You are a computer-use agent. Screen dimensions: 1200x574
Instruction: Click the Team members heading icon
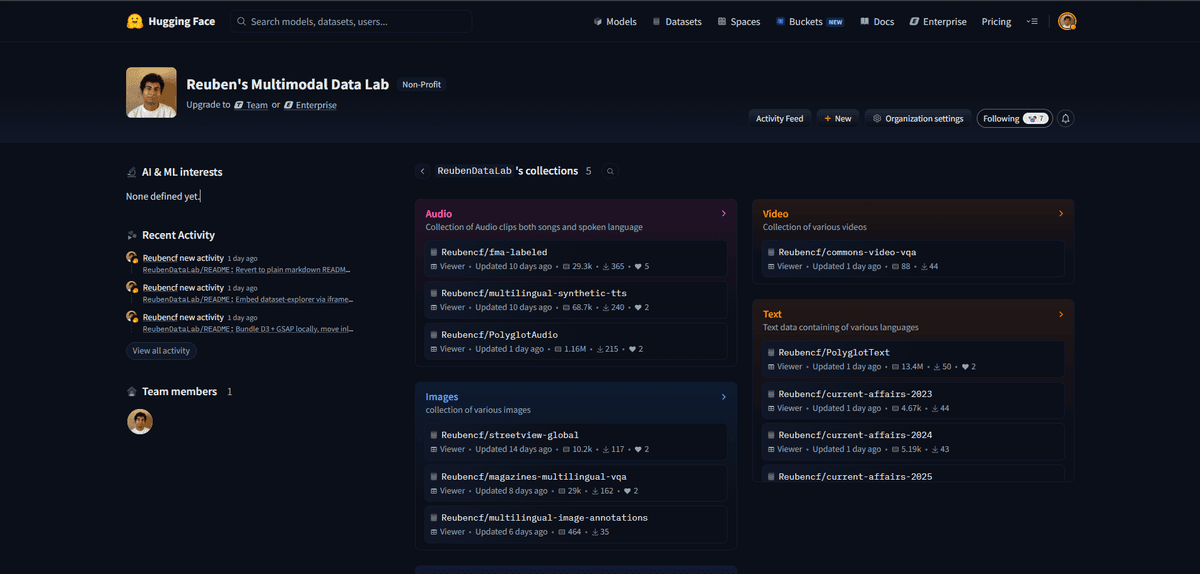131,392
